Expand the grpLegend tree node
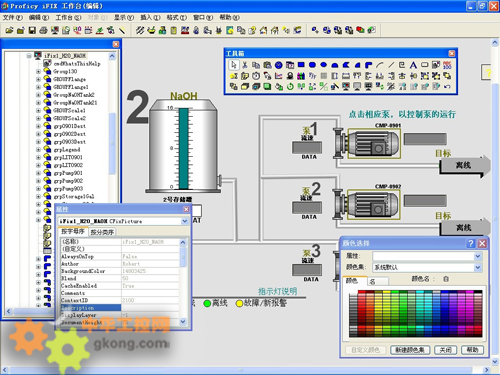Image resolution: width=500 pixels, height=375 pixels. click(38, 150)
